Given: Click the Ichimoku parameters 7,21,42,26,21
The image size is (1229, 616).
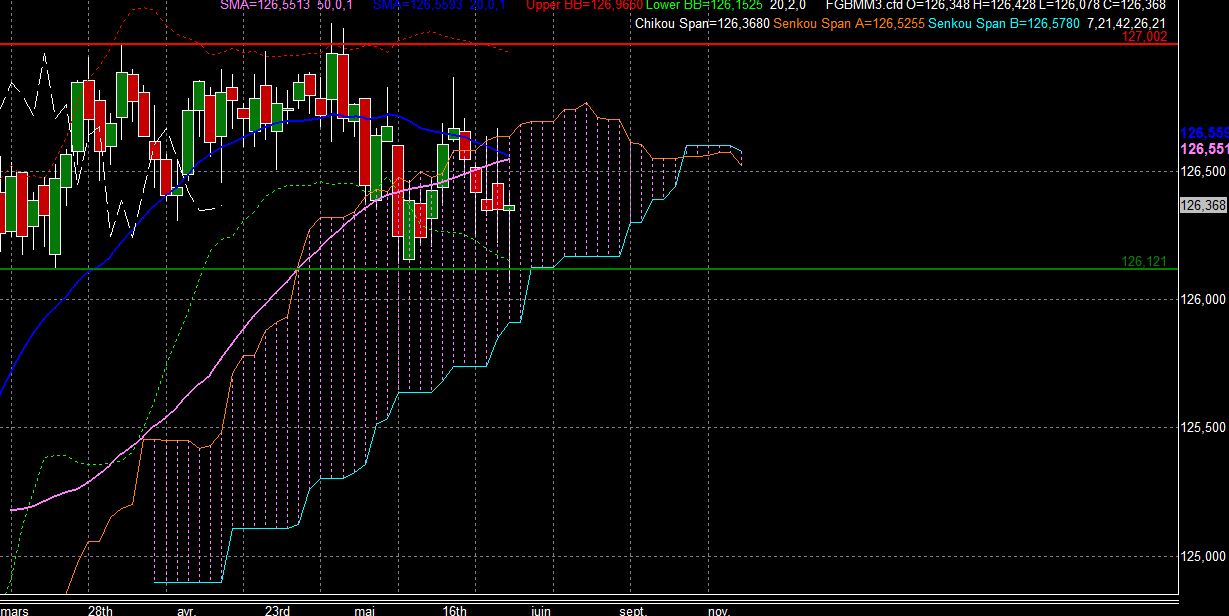Looking at the screenshot, I should (1126, 24).
